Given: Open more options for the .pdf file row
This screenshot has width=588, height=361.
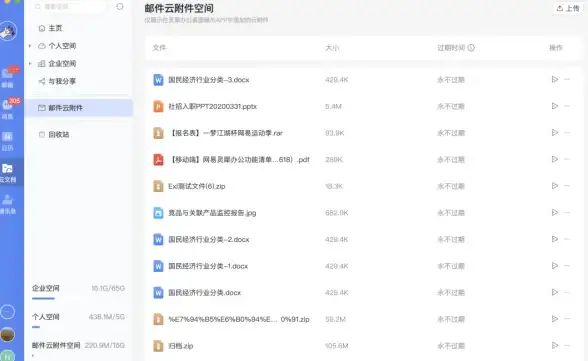Looking at the screenshot, I should (567, 159).
